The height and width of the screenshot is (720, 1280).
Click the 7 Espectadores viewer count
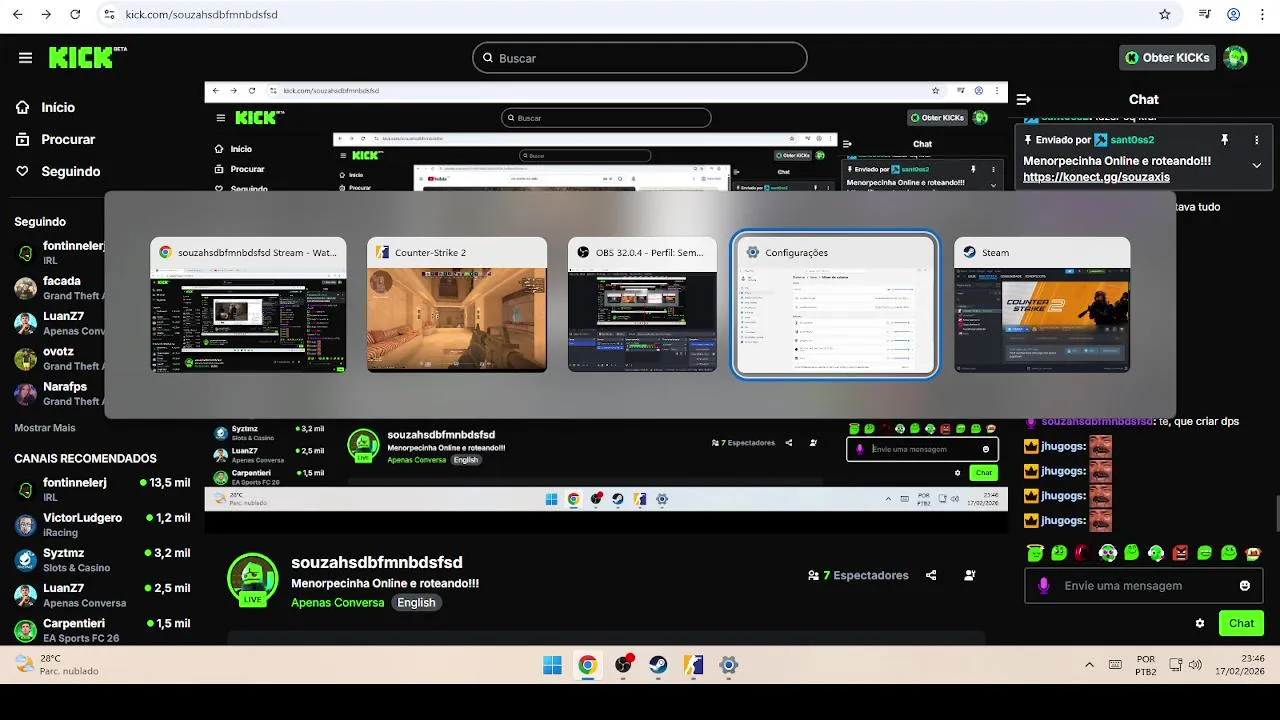coord(858,576)
